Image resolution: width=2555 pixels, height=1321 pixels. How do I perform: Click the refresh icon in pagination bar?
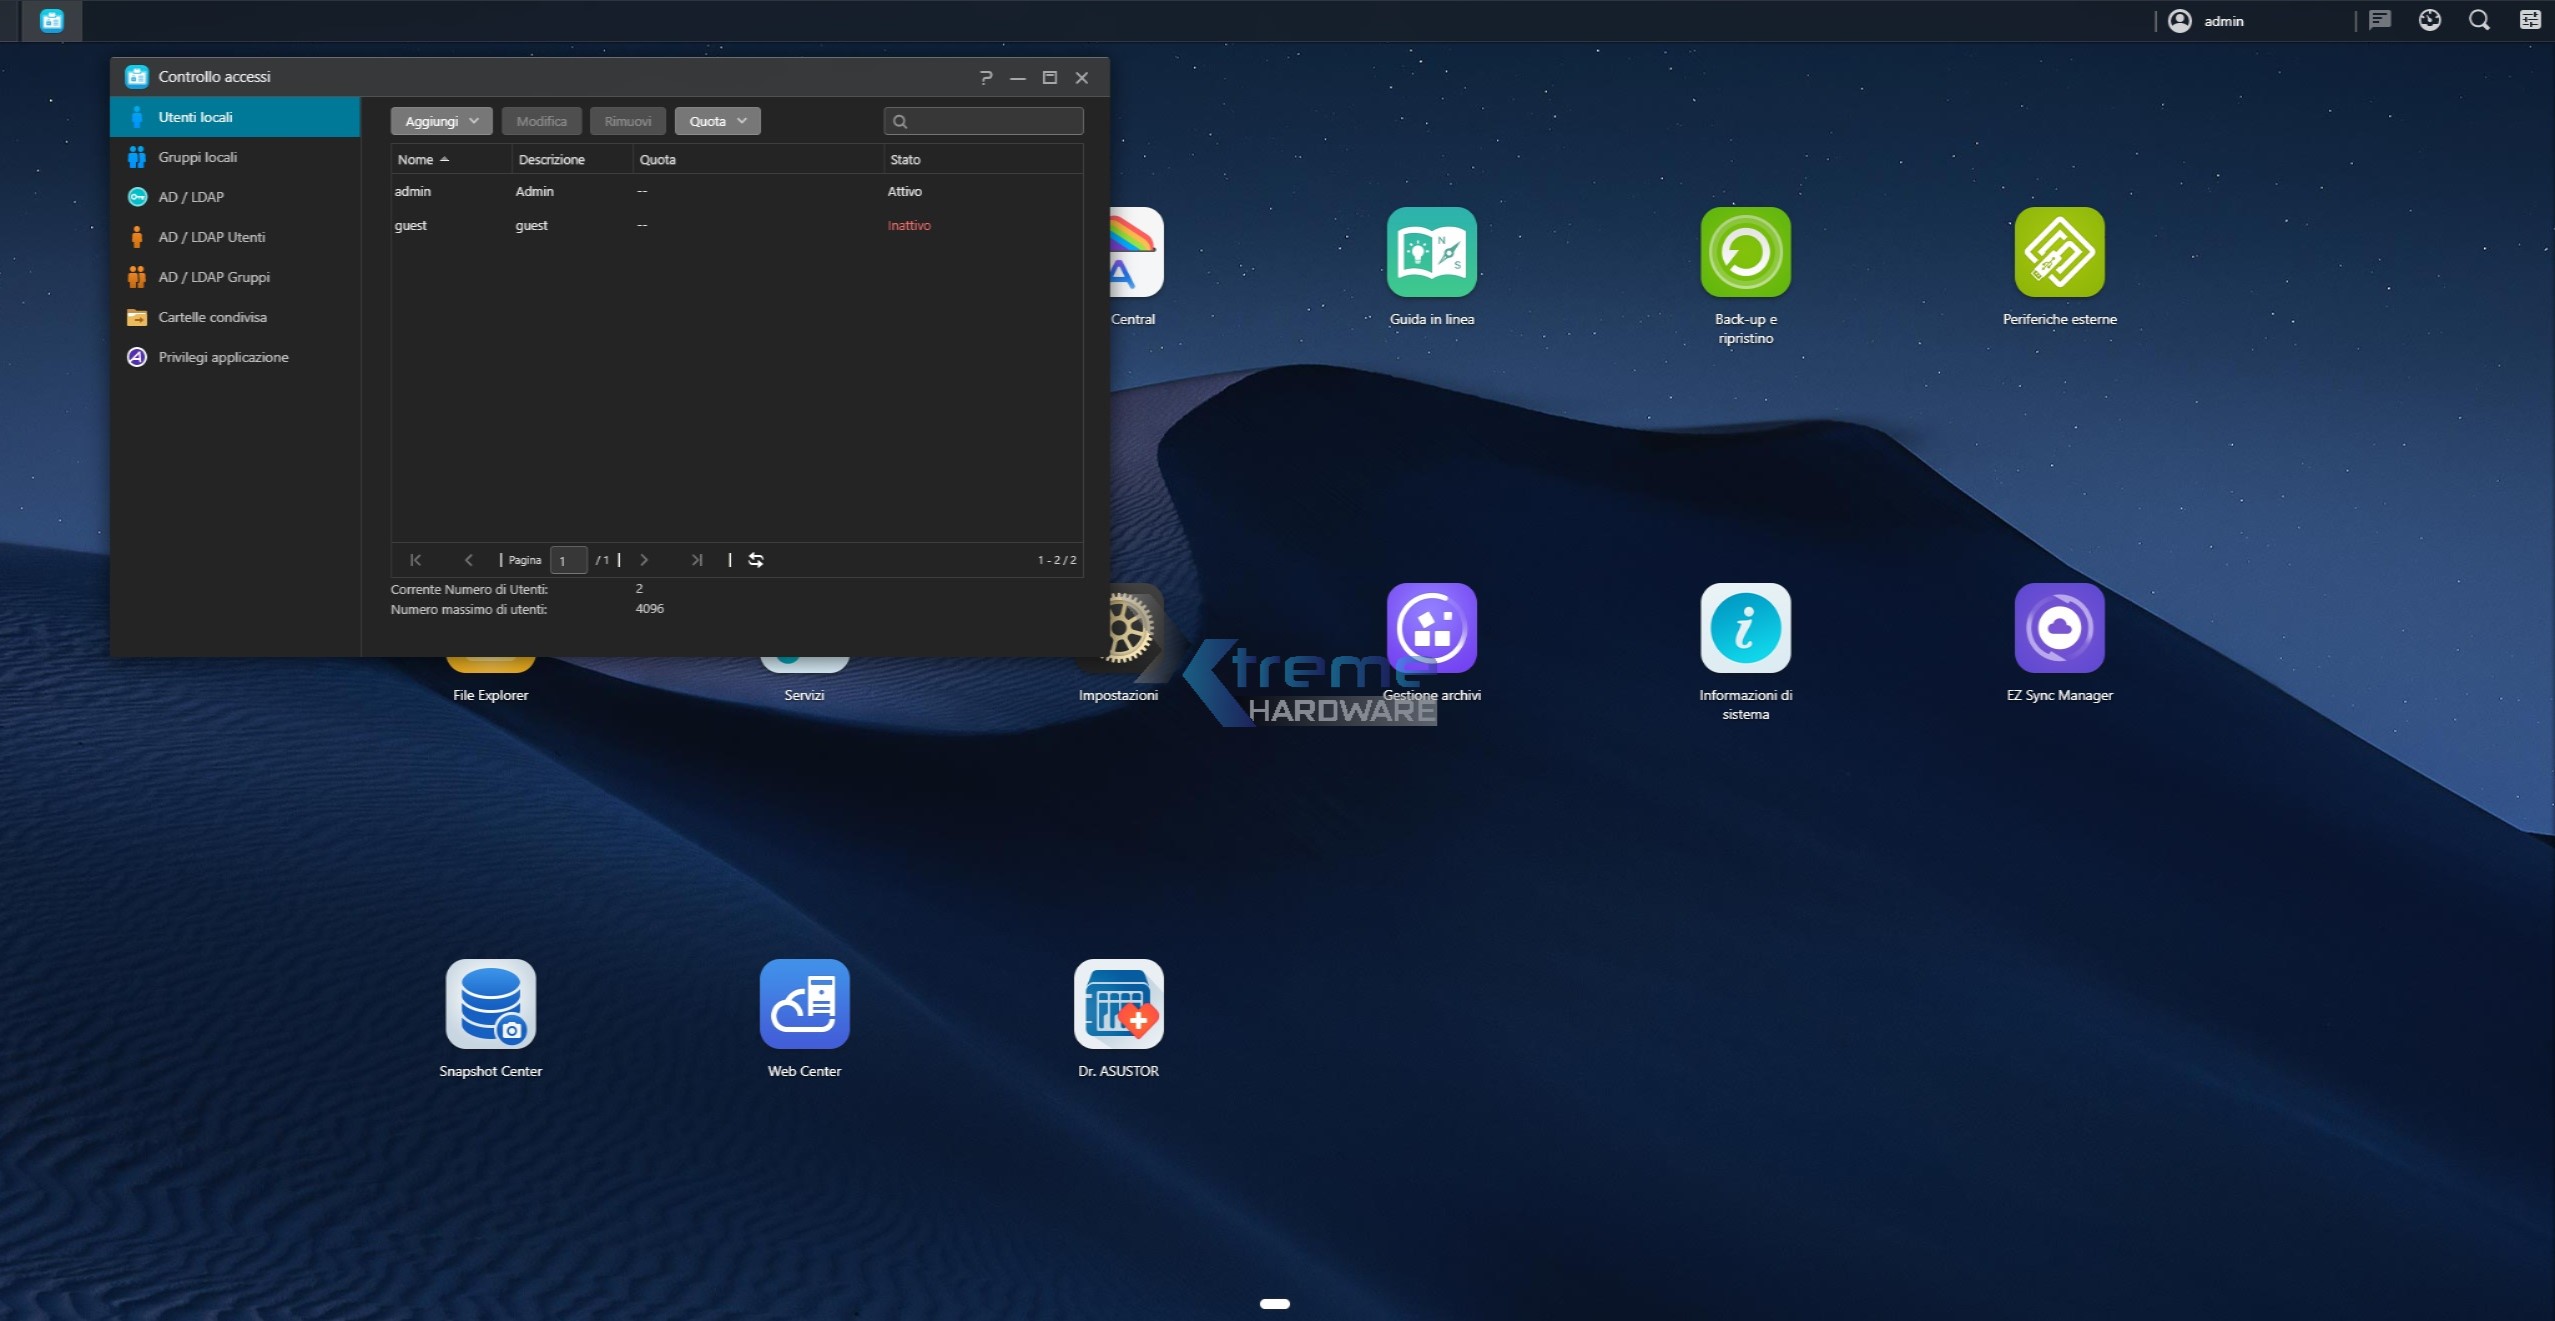[x=756, y=560]
